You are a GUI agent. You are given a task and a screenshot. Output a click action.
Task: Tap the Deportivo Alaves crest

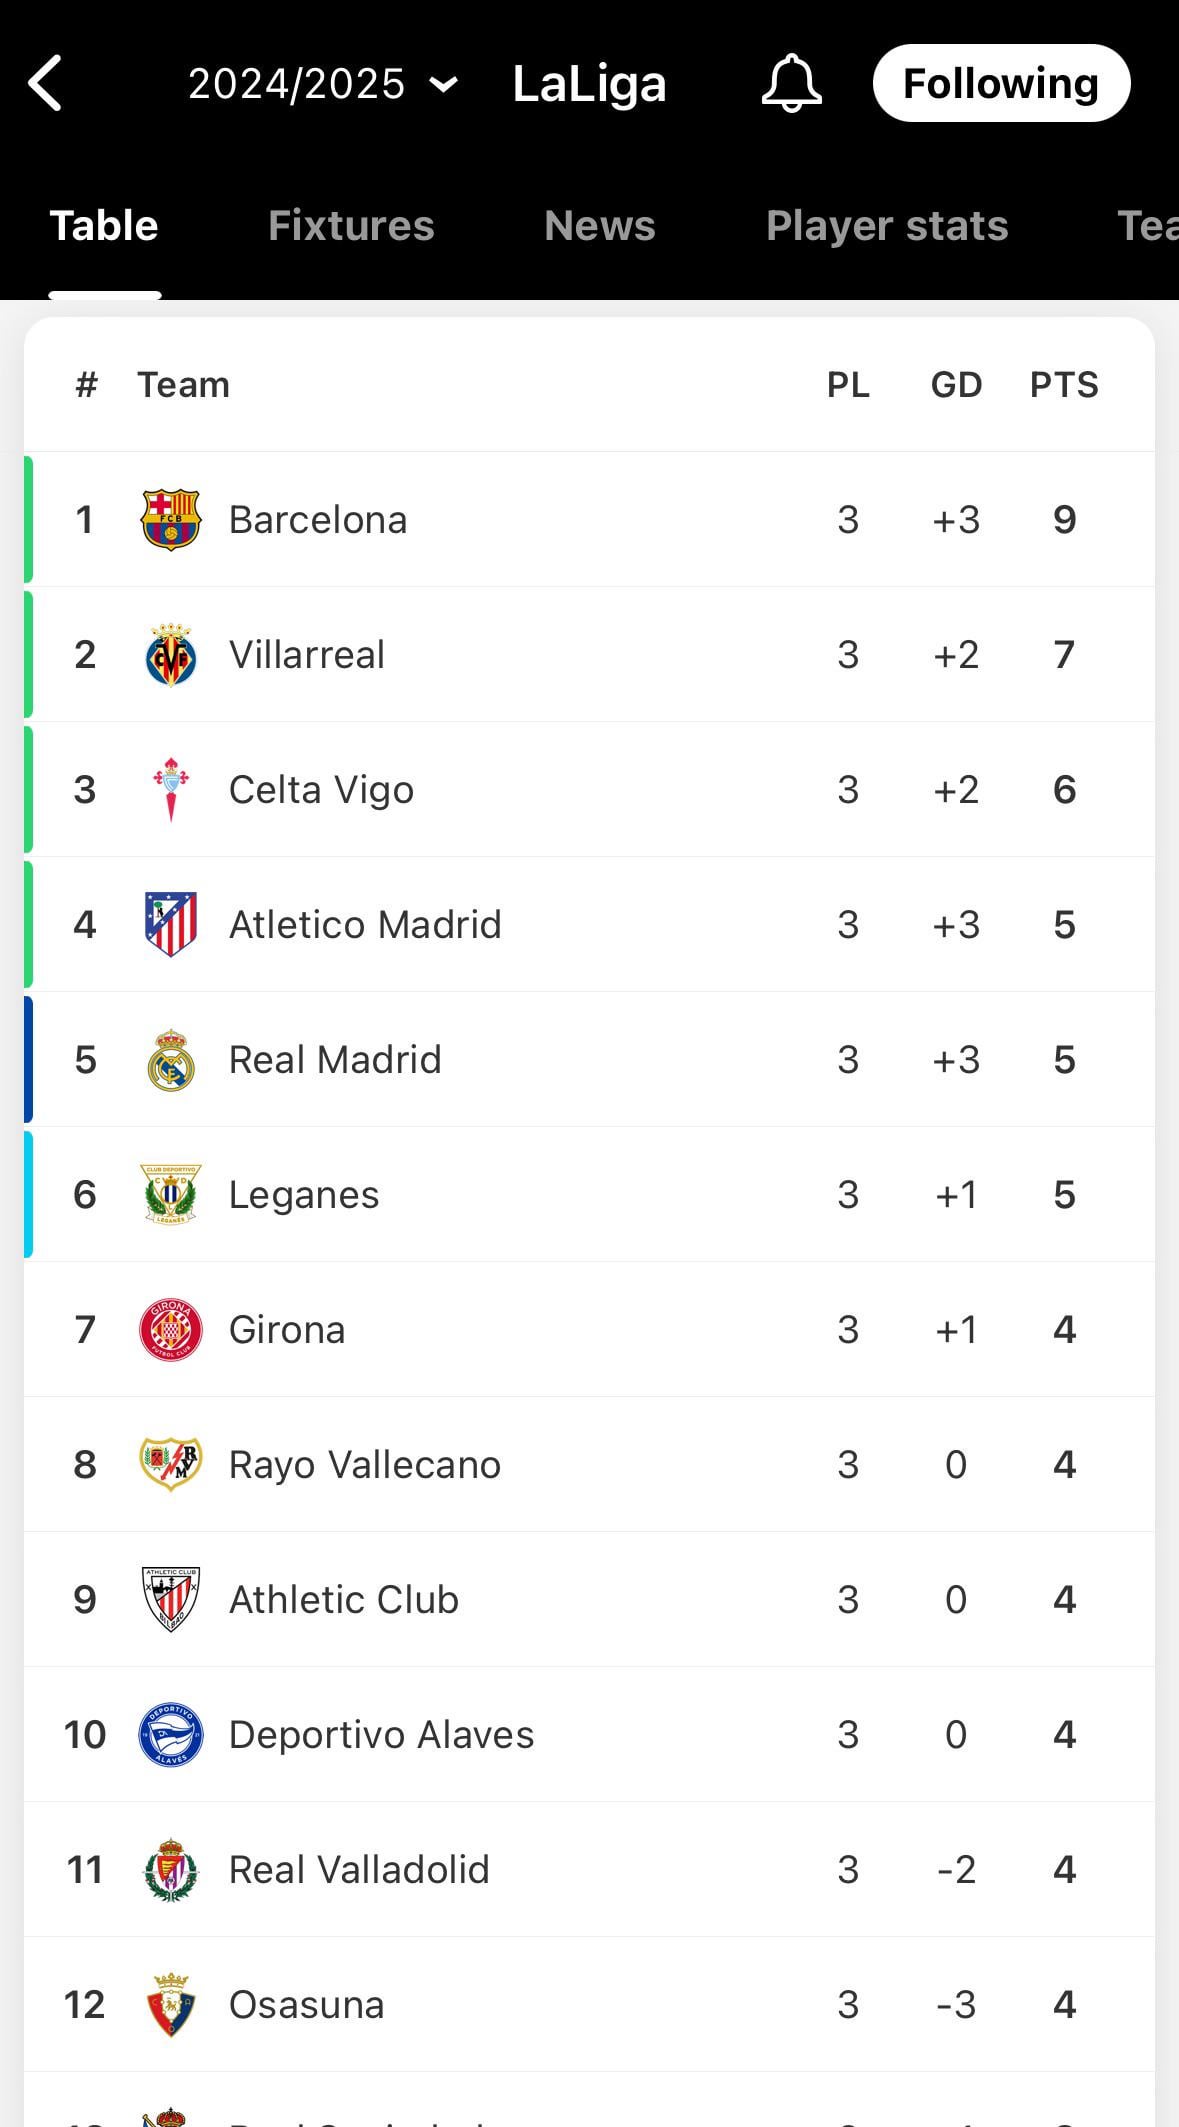click(x=171, y=1735)
